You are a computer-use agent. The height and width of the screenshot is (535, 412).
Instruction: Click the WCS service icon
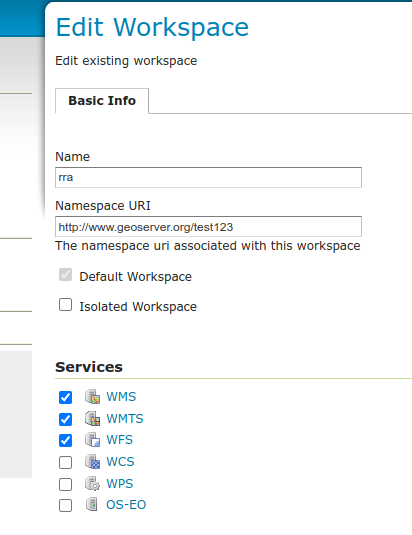click(92, 462)
